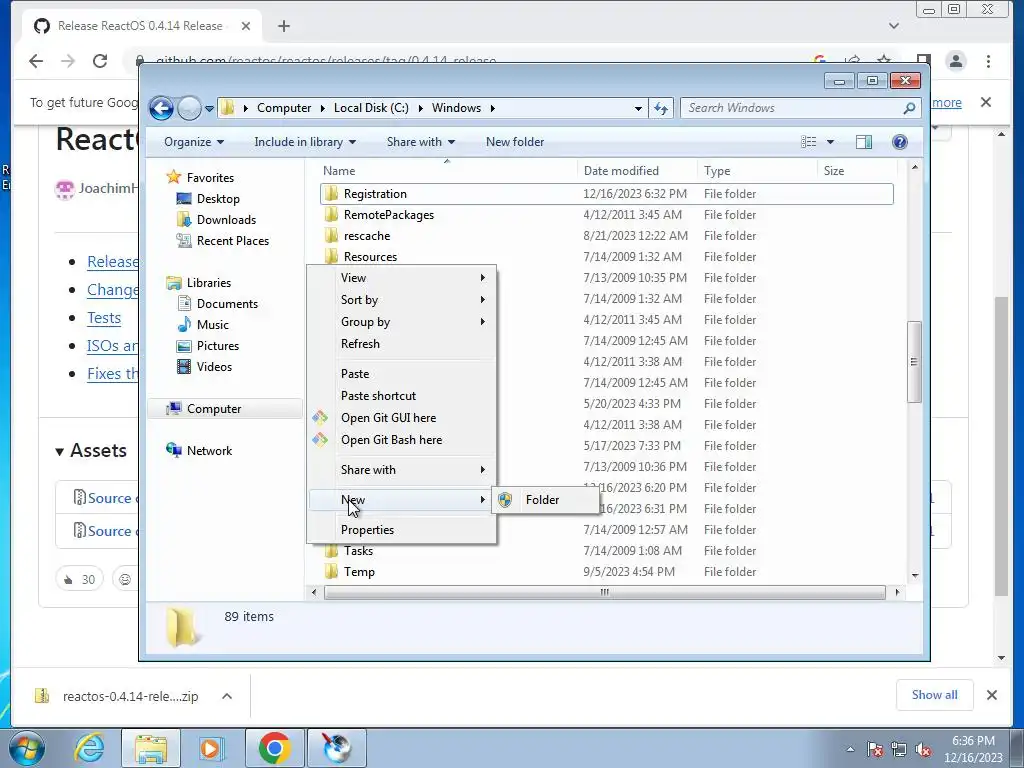Click Windows segment in address breadcrumb

tap(456, 108)
